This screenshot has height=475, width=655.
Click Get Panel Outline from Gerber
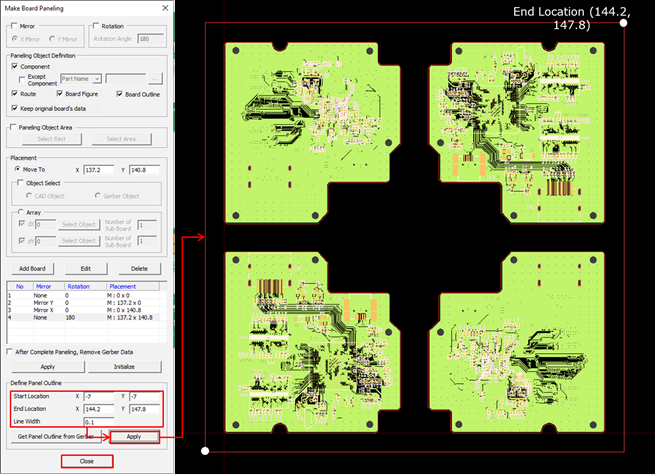point(56,437)
